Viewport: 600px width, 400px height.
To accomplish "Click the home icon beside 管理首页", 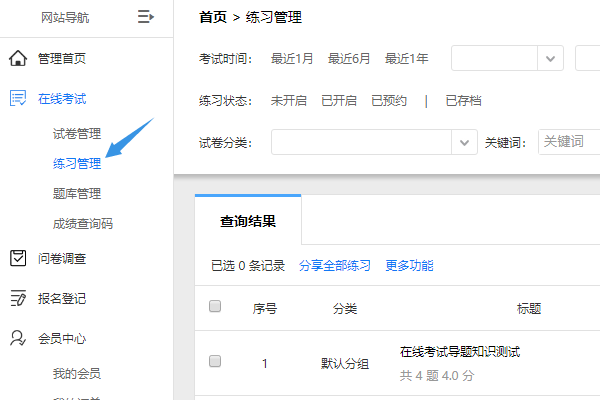I will (18, 58).
